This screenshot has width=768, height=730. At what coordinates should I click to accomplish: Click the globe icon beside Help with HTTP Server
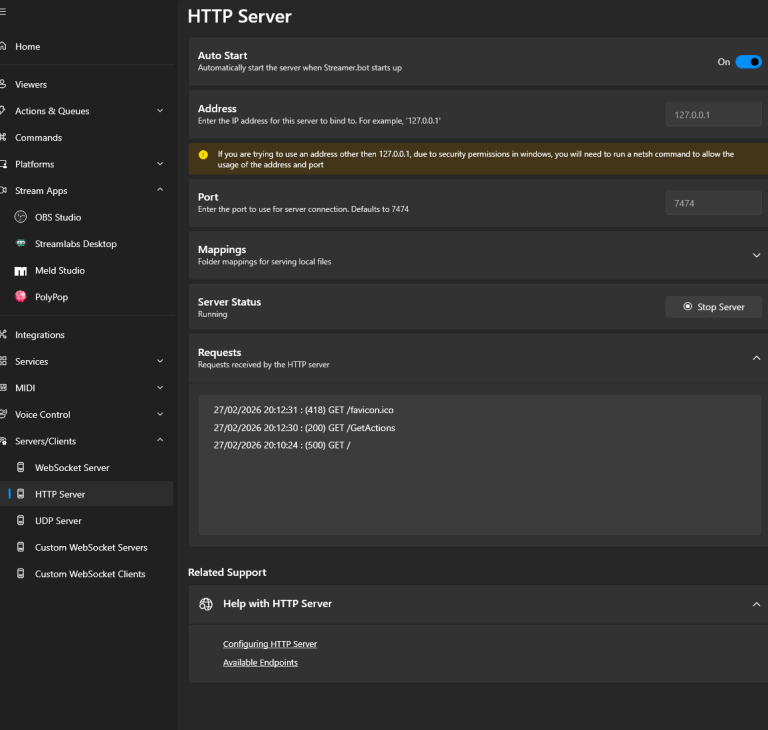pos(206,604)
